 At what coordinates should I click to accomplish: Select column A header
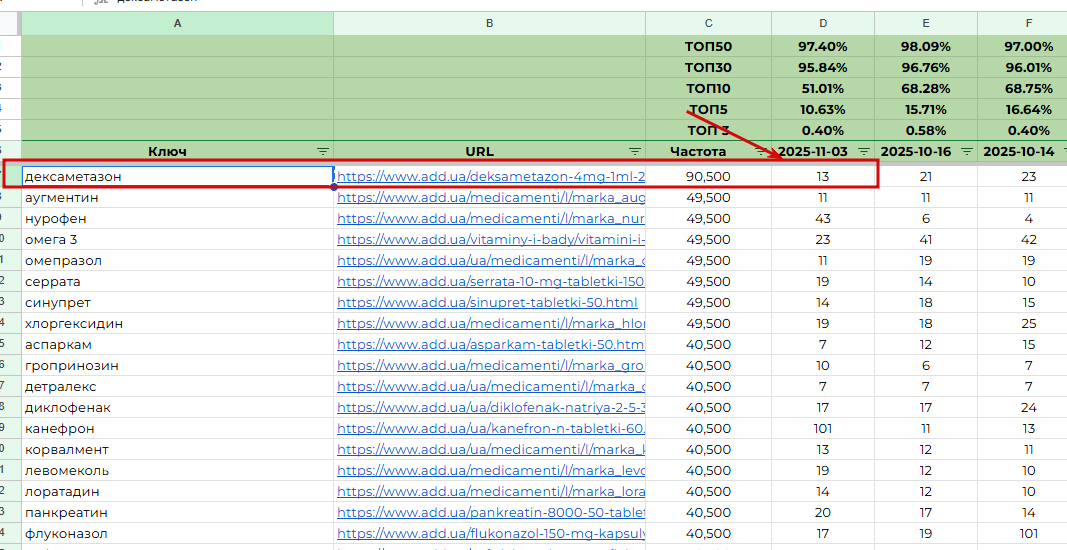(x=178, y=23)
